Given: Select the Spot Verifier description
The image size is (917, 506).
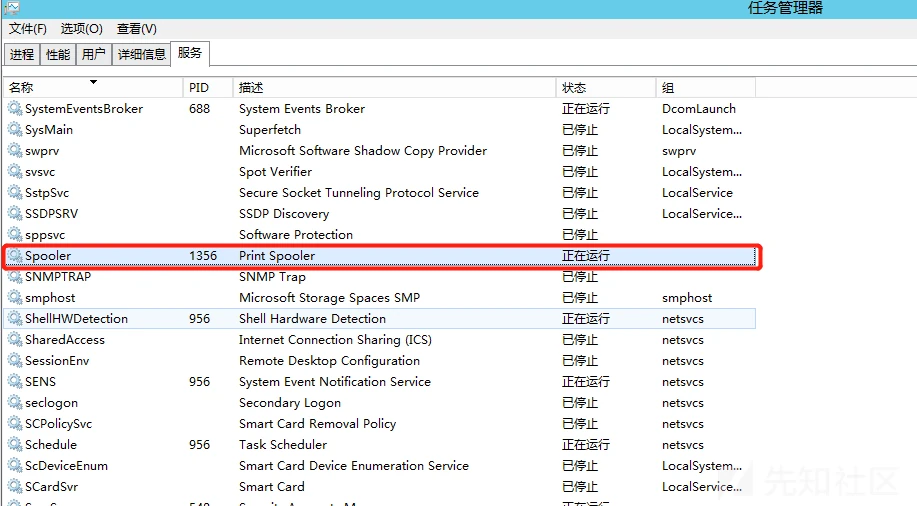Looking at the screenshot, I should tap(275, 171).
